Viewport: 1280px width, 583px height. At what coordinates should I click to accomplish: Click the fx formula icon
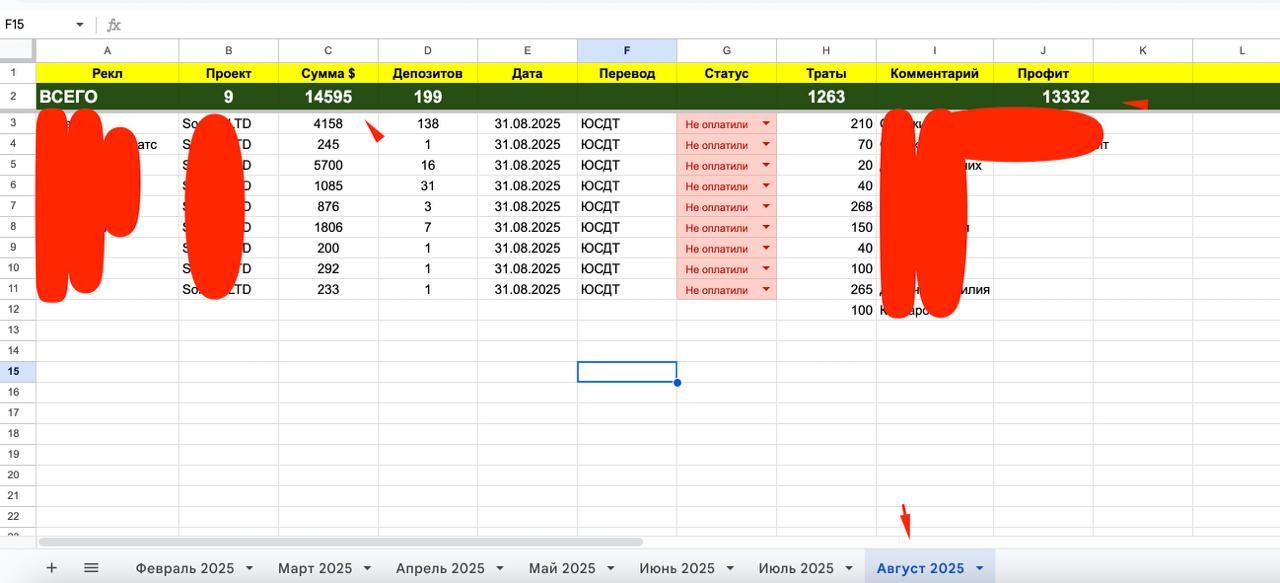114,25
